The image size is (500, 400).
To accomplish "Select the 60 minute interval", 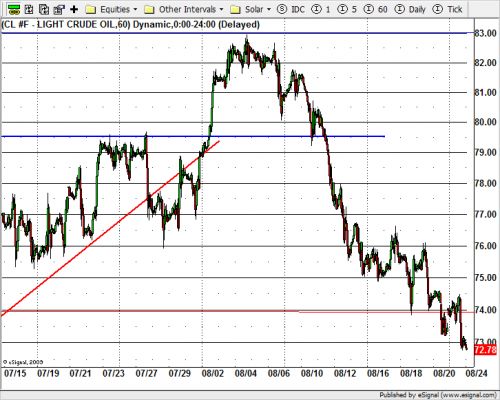I will pos(375,9).
